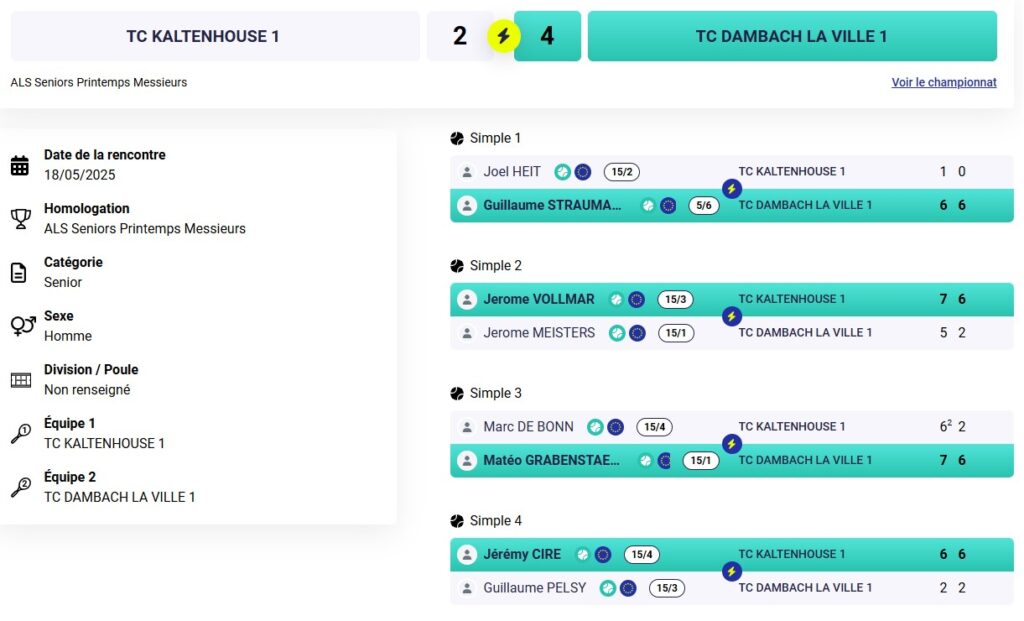Click the 15/2 ranking badge for Joel HEIT
Viewport: 1024px width, 621px height.
pyautogui.click(x=622, y=172)
